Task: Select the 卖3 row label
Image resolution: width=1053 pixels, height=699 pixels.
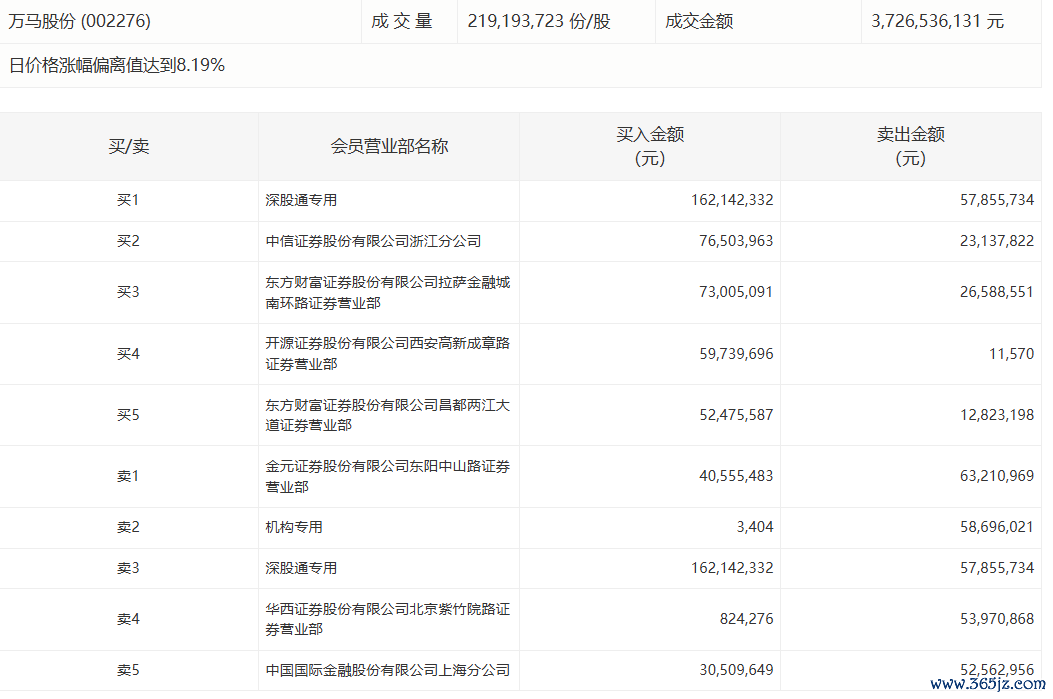Action: tap(128, 568)
